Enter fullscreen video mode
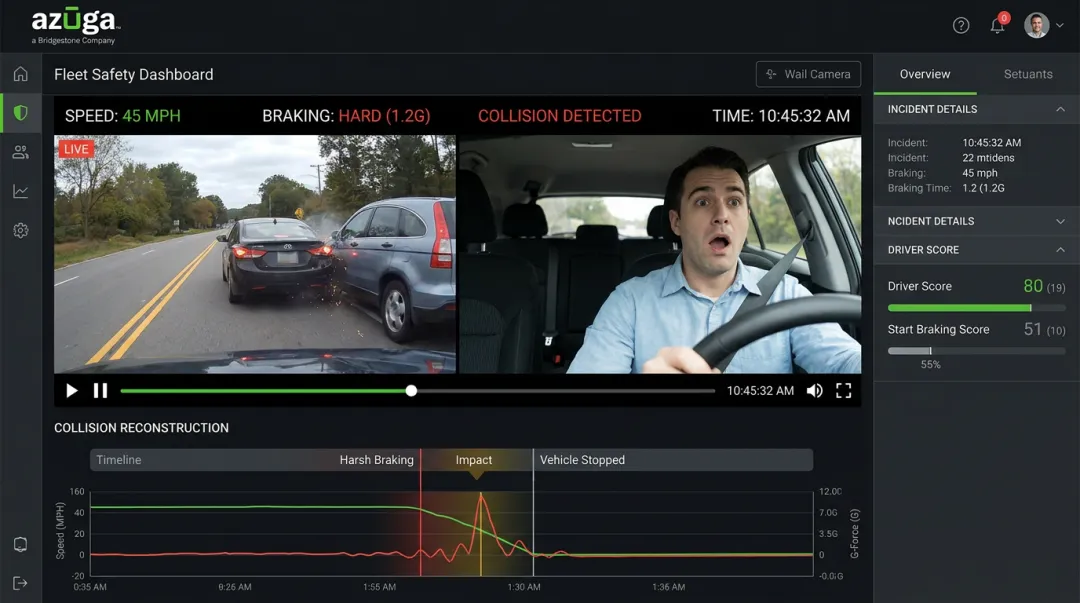The height and width of the screenshot is (603, 1080). coord(844,391)
